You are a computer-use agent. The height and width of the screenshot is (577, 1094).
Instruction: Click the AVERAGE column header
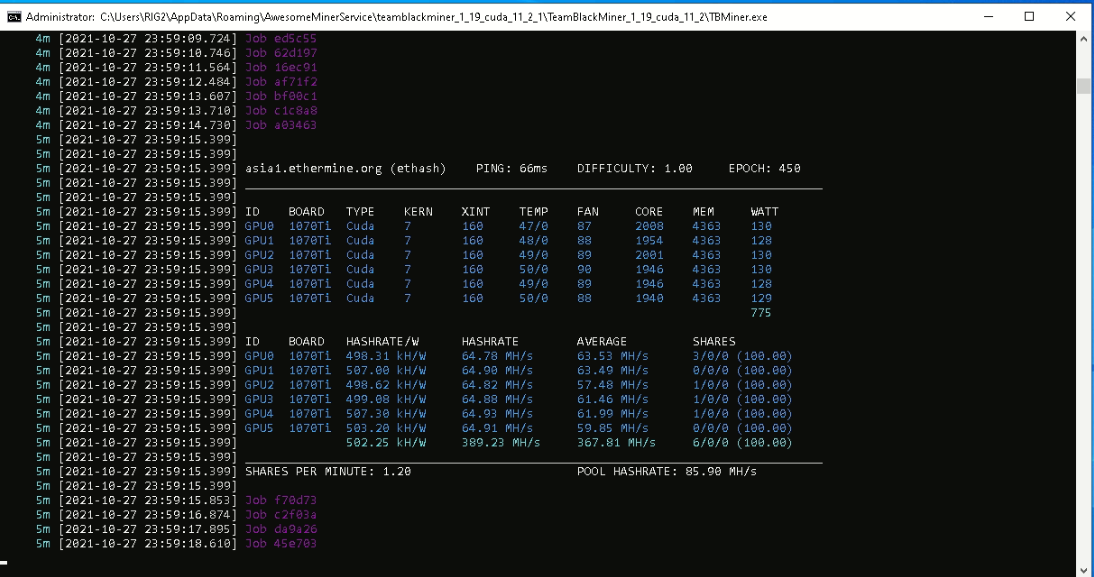[x=601, y=341]
